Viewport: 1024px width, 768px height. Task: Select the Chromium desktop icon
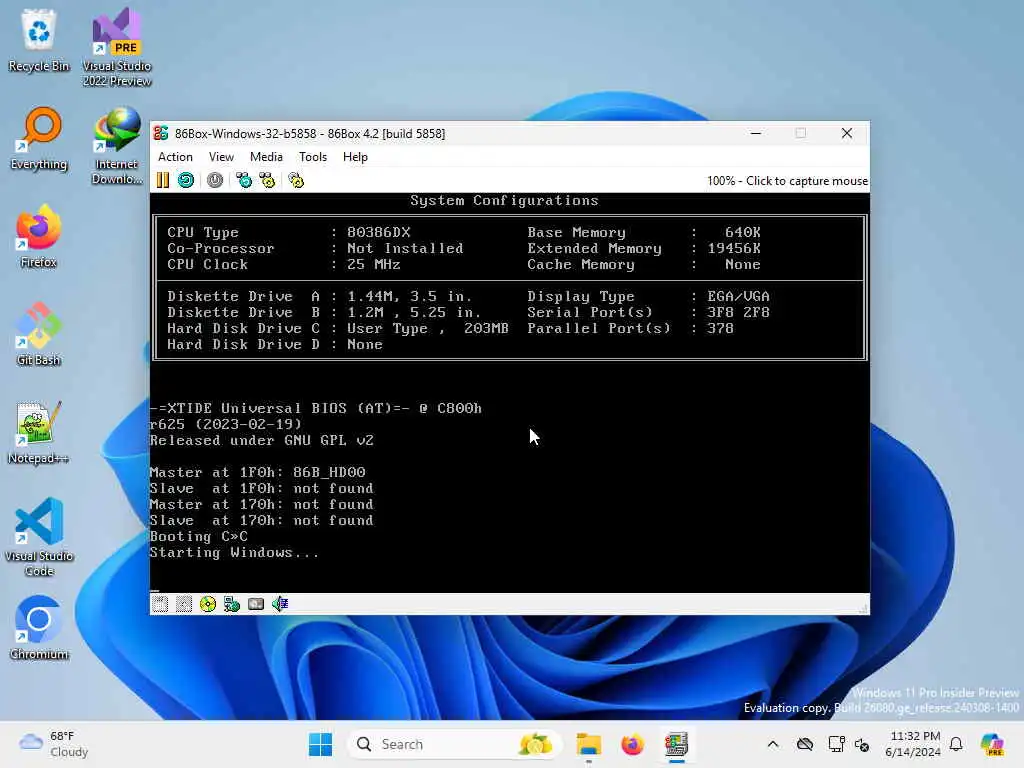pyautogui.click(x=39, y=628)
